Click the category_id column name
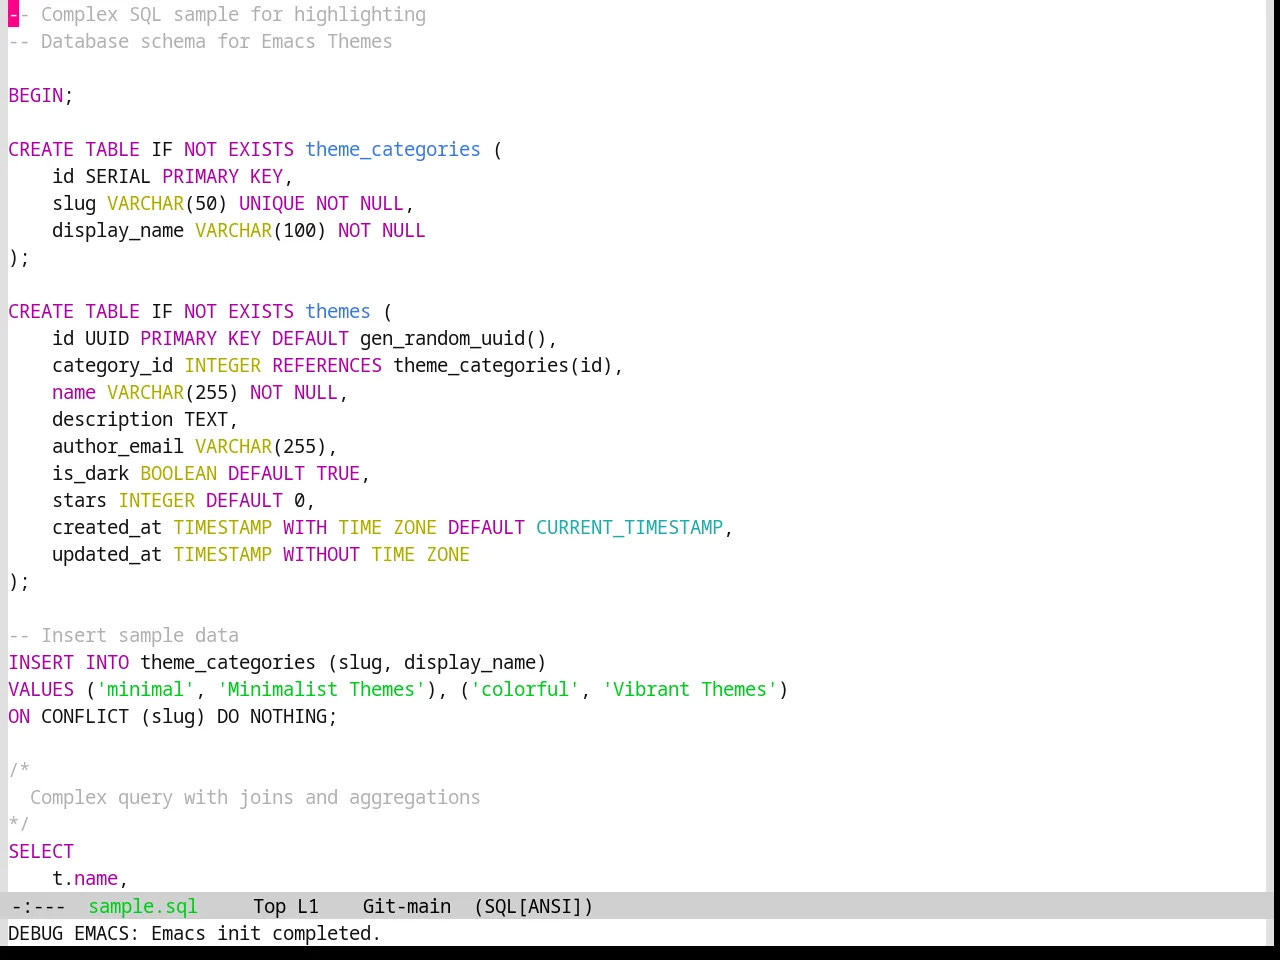 [113, 365]
